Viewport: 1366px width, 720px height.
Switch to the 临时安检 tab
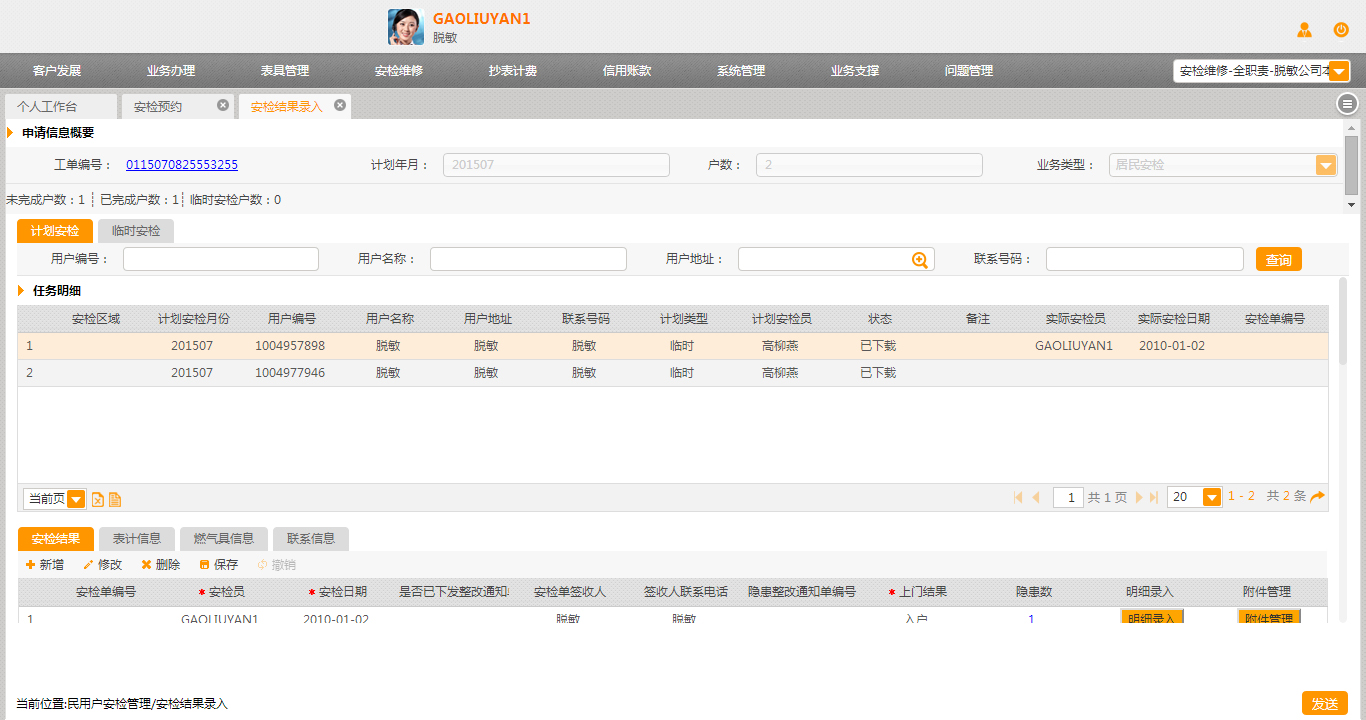(x=135, y=231)
